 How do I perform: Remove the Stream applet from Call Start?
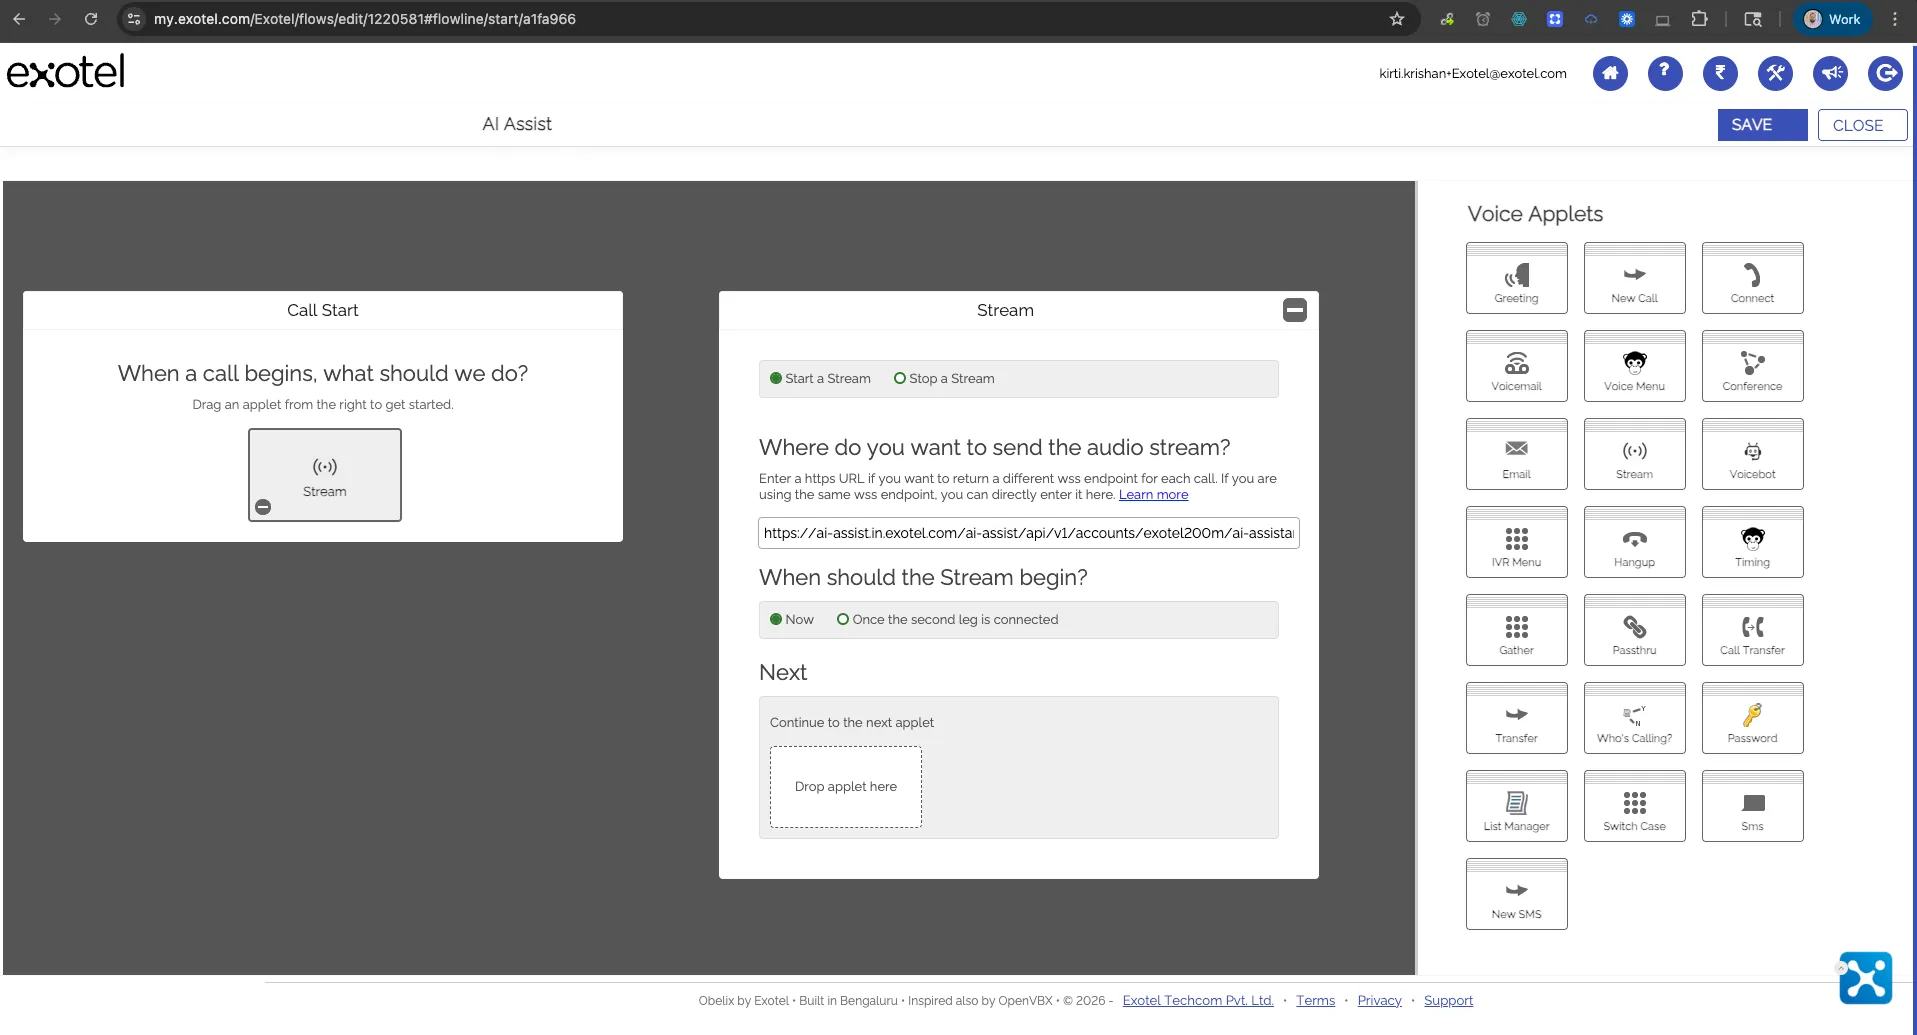tap(263, 507)
